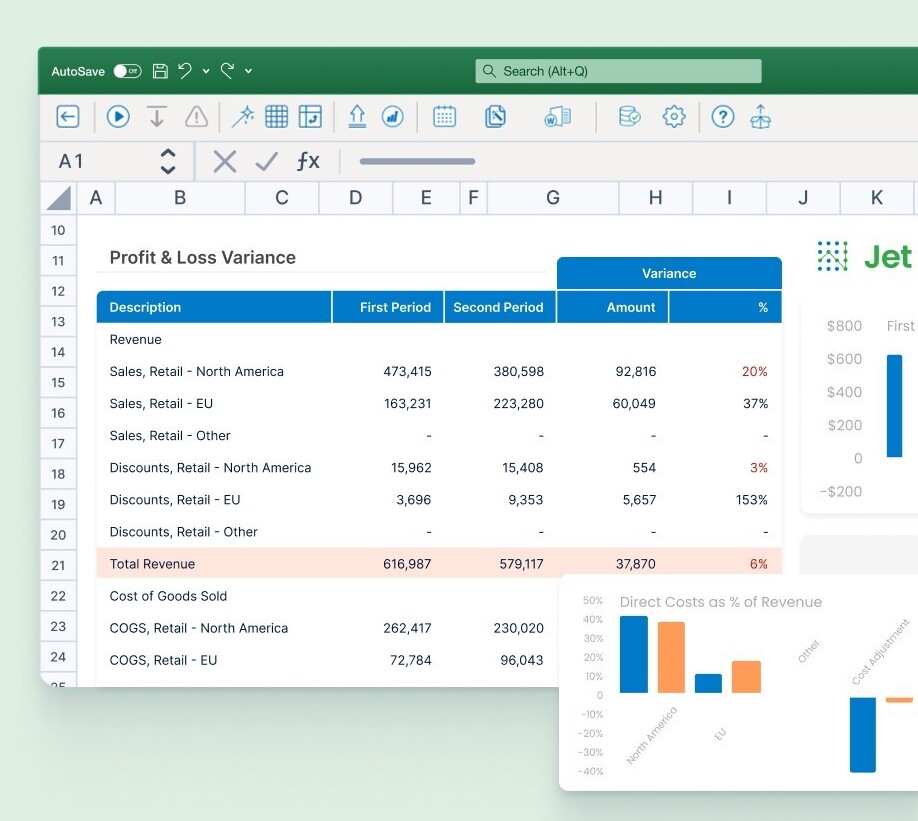Open the undo history dropdown arrow
The width and height of the screenshot is (918, 821).
point(206,71)
